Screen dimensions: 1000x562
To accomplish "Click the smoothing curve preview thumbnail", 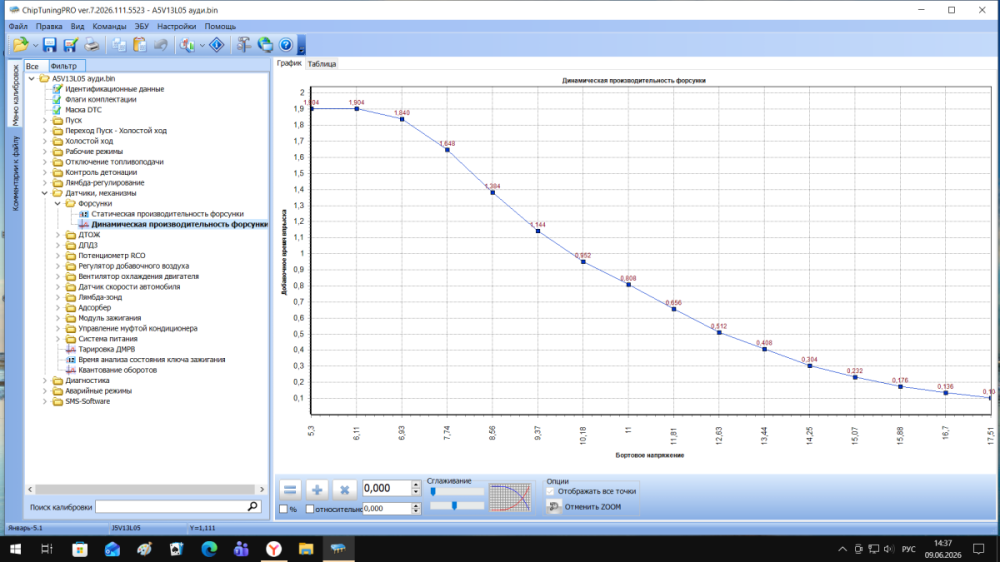I will point(510,498).
